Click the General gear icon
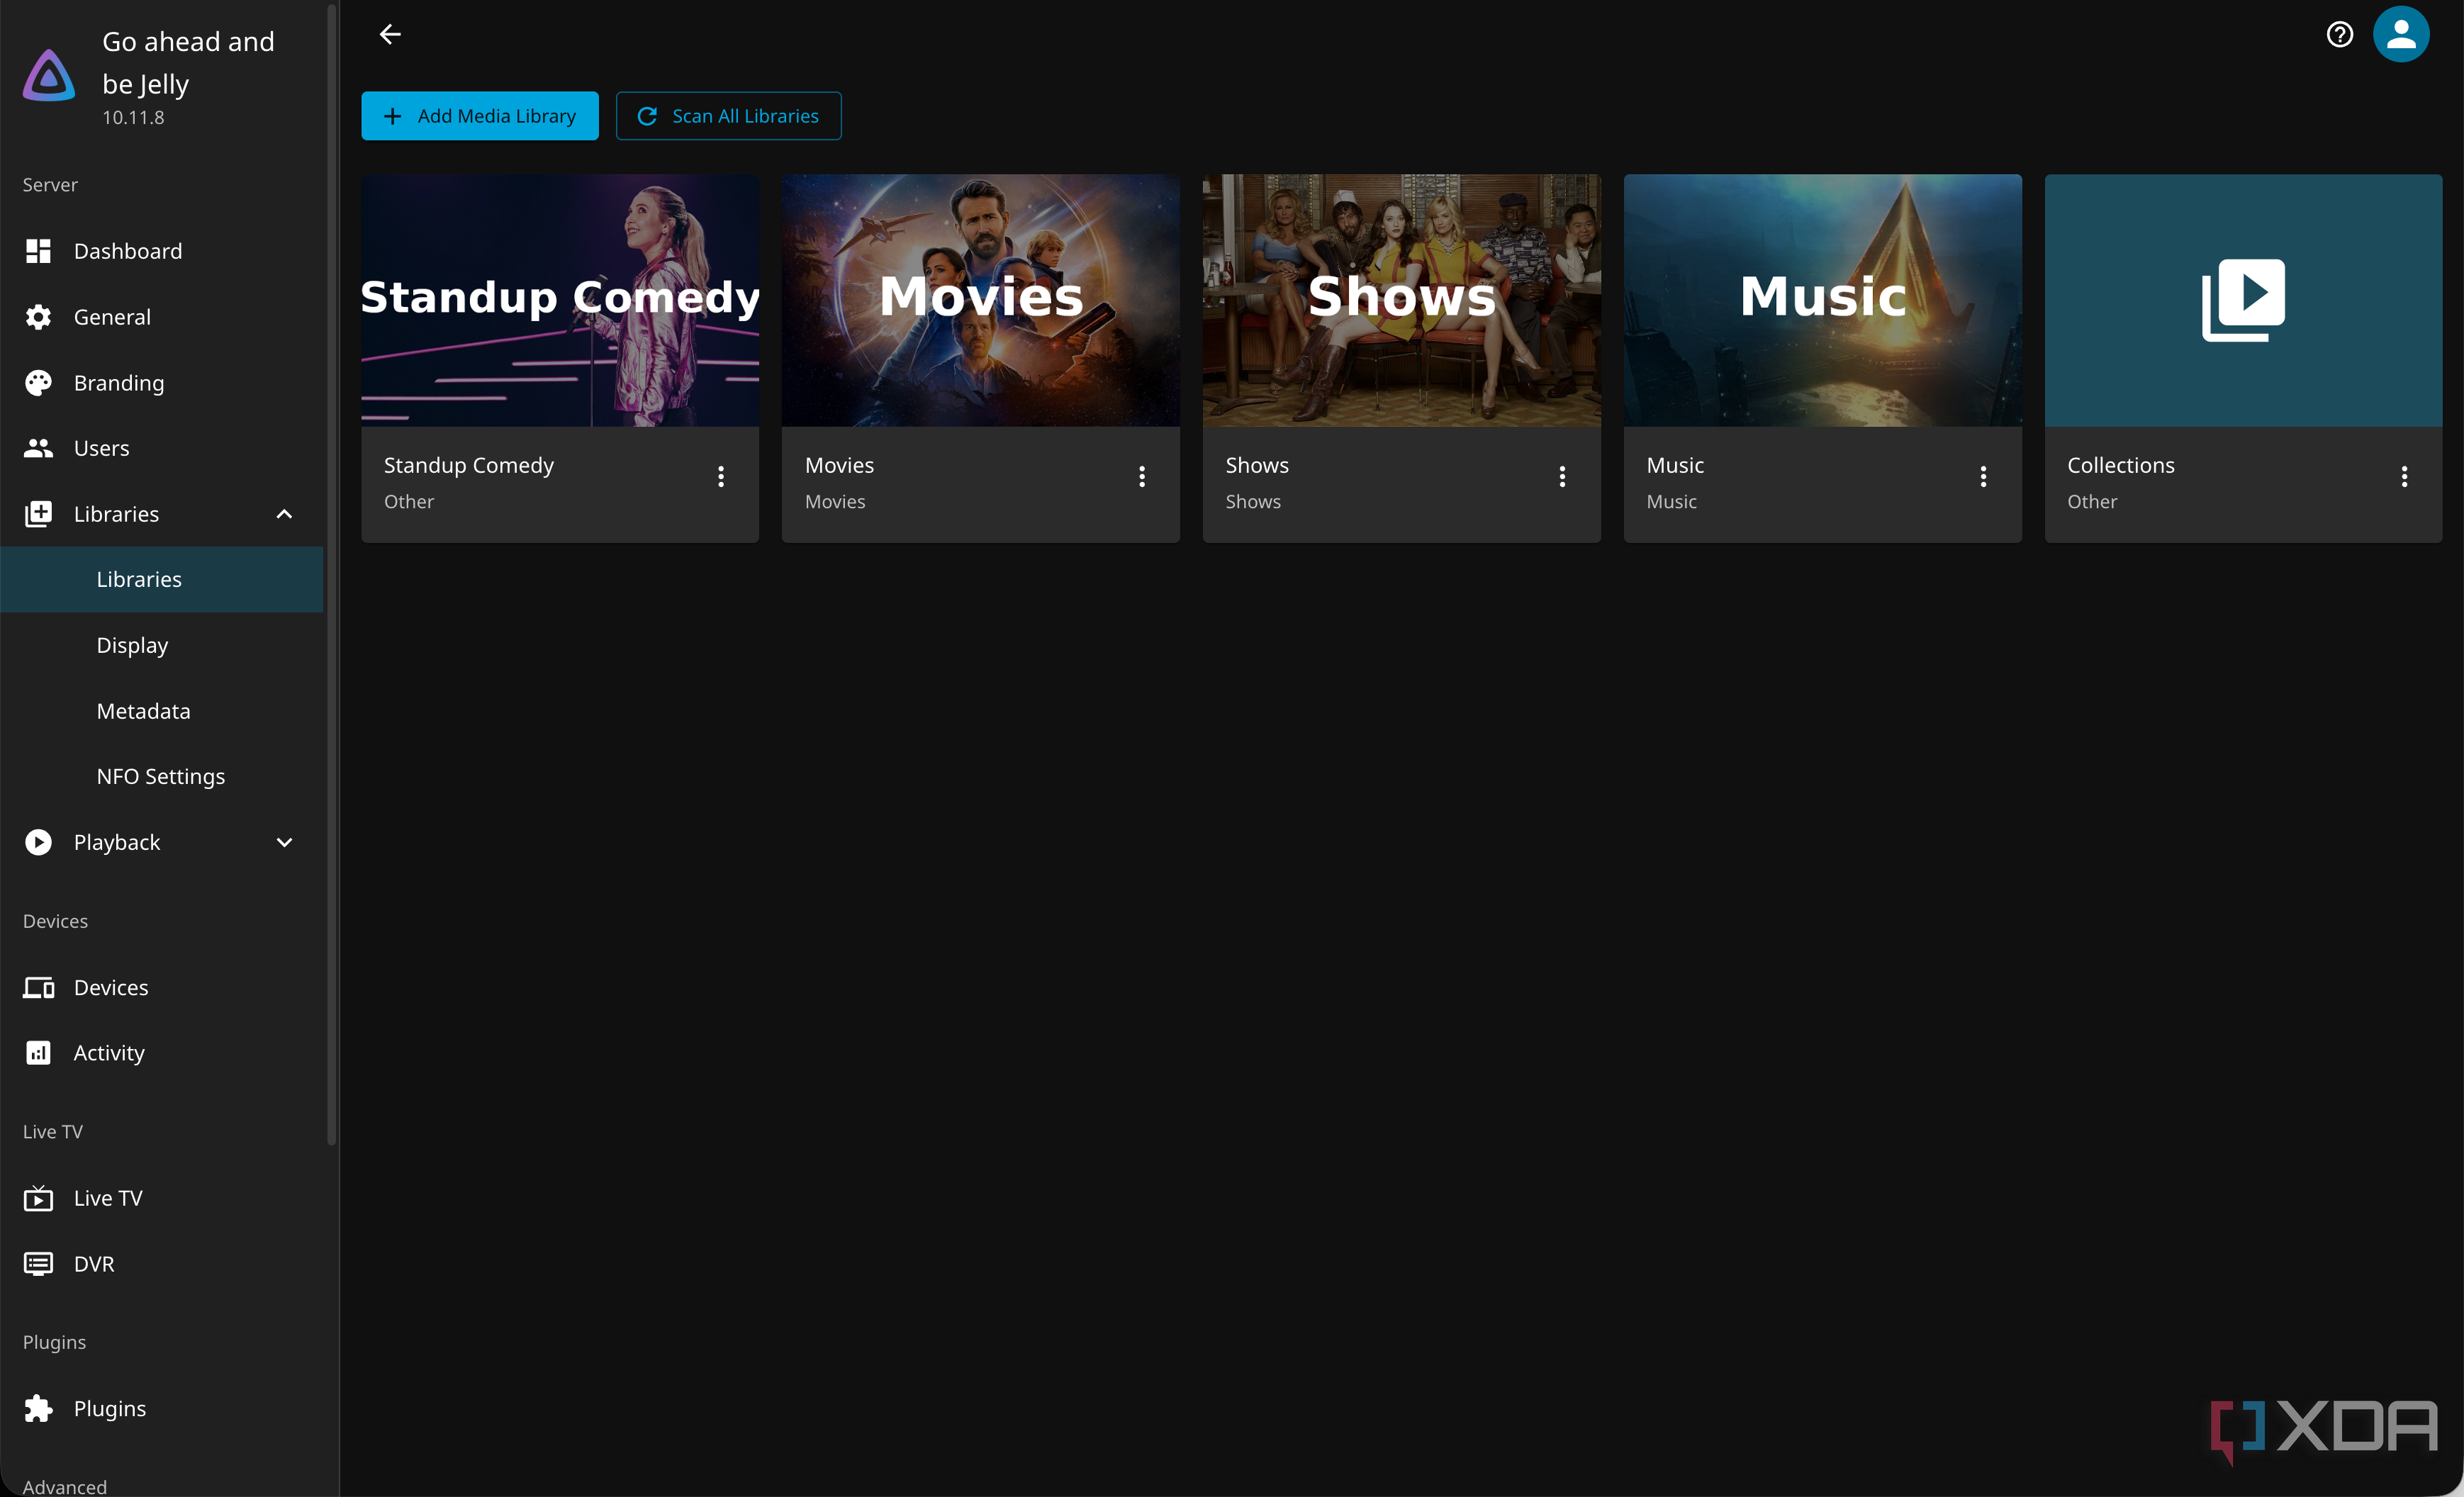The image size is (2464, 1497). (x=38, y=317)
